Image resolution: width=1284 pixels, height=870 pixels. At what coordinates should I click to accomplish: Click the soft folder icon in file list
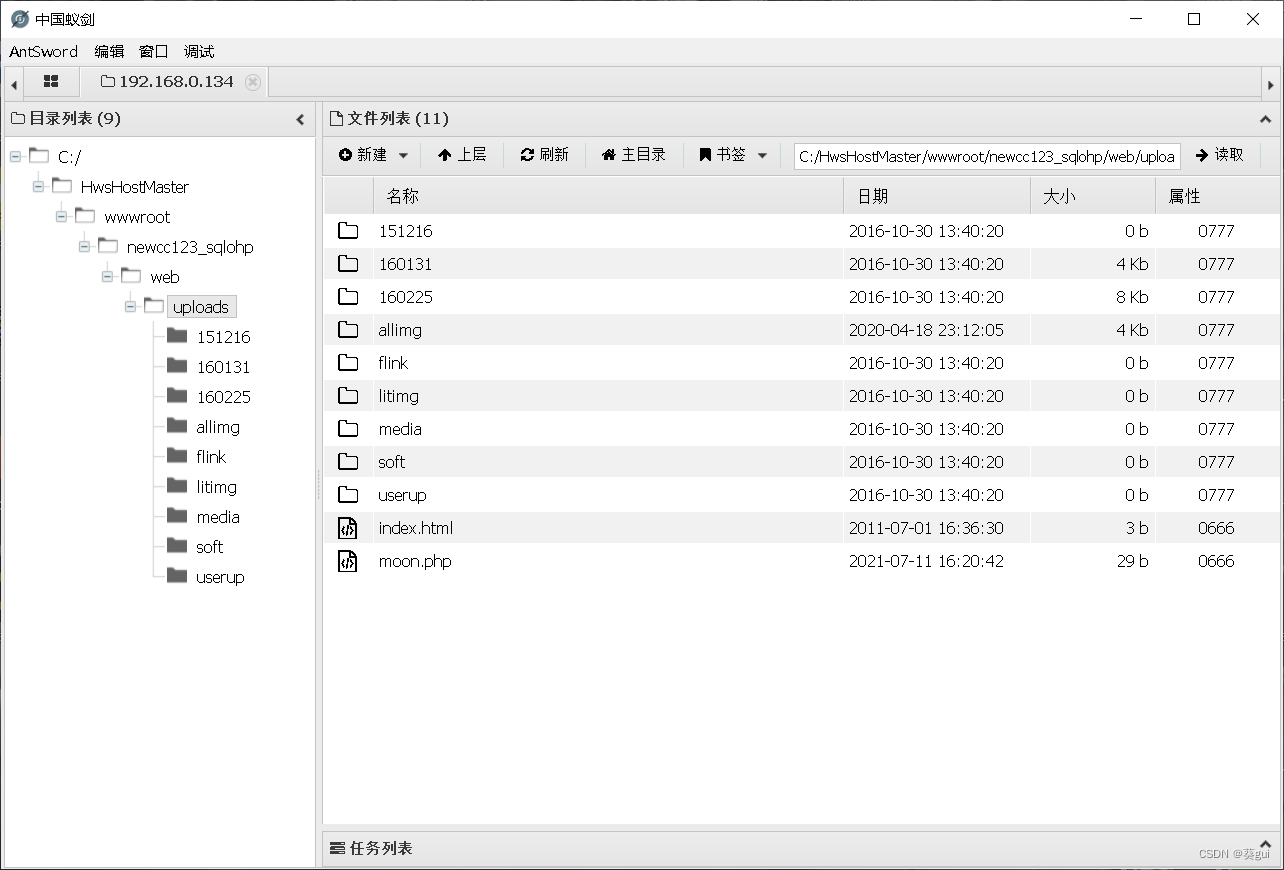(348, 462)
